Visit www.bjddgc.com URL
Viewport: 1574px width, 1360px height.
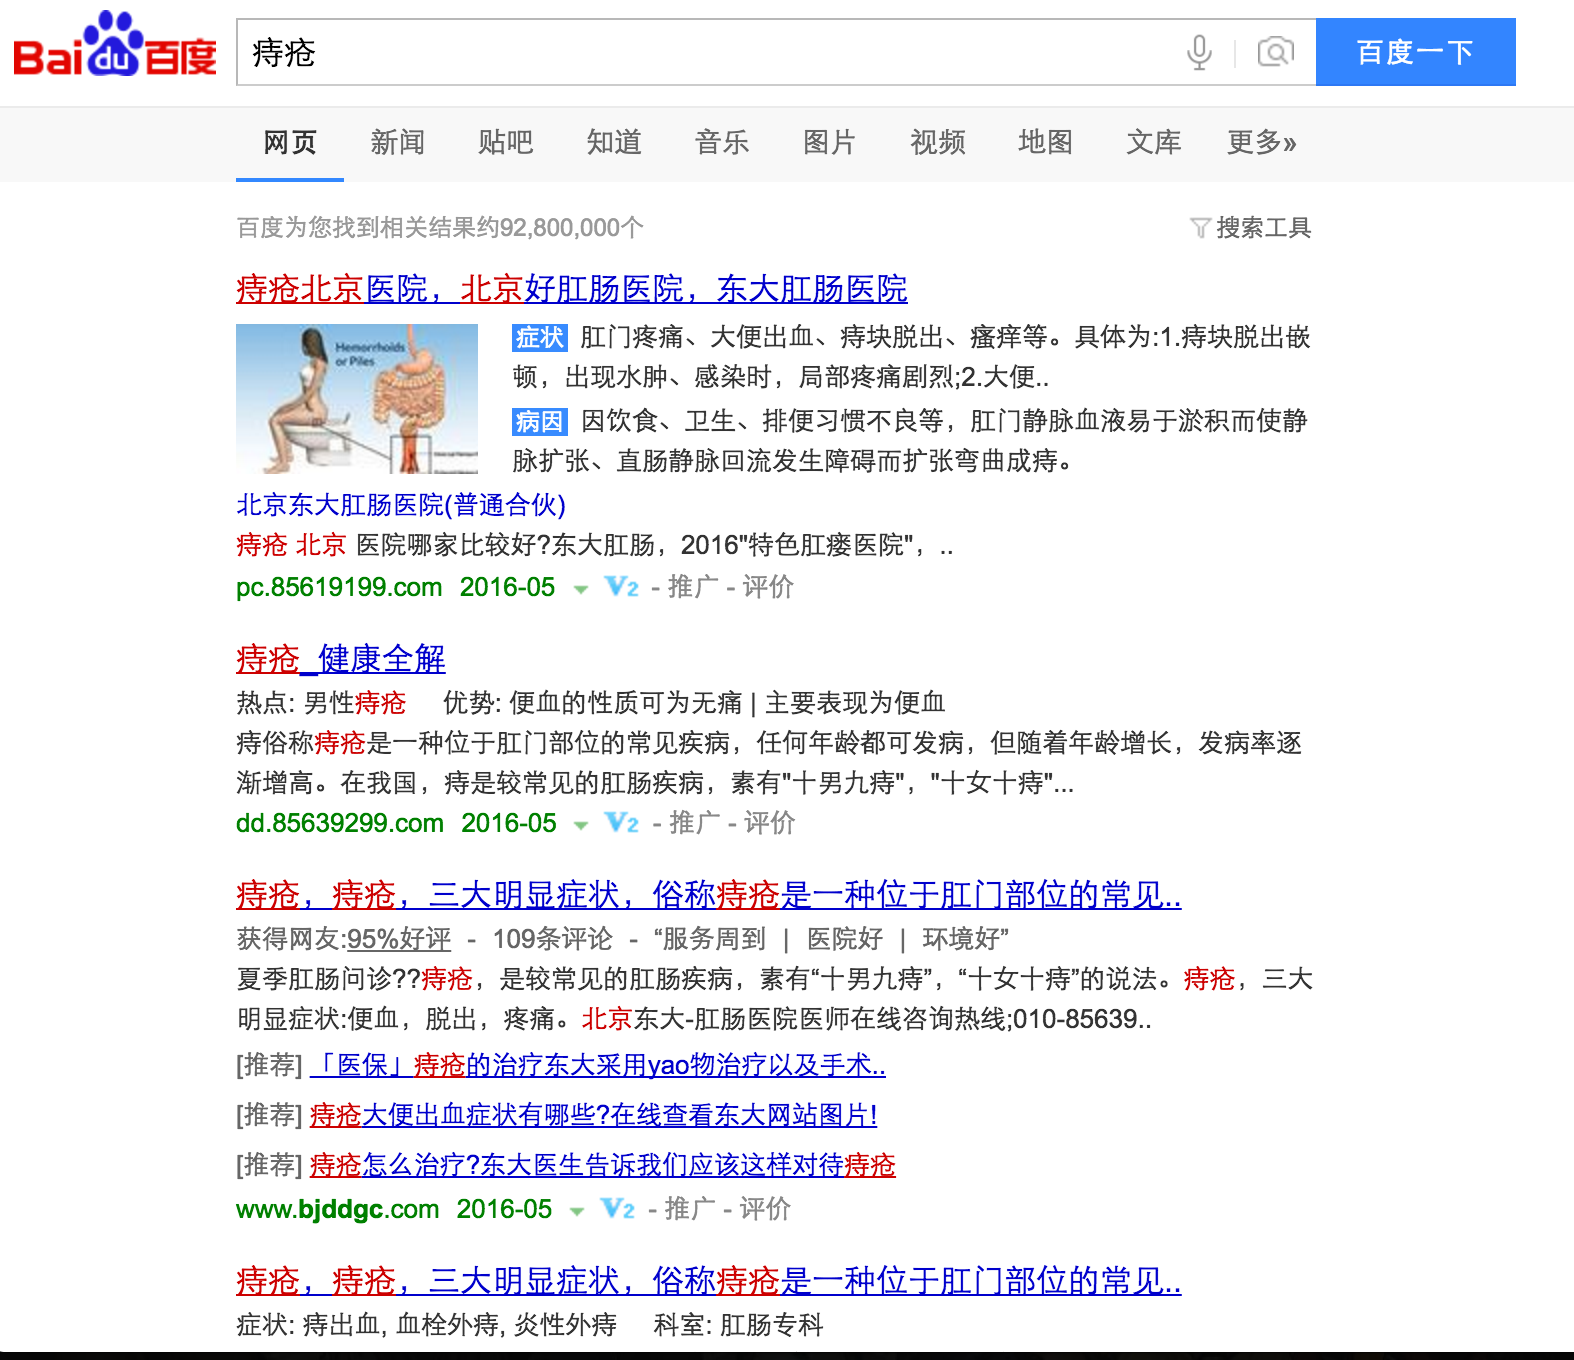[338, 1209]
